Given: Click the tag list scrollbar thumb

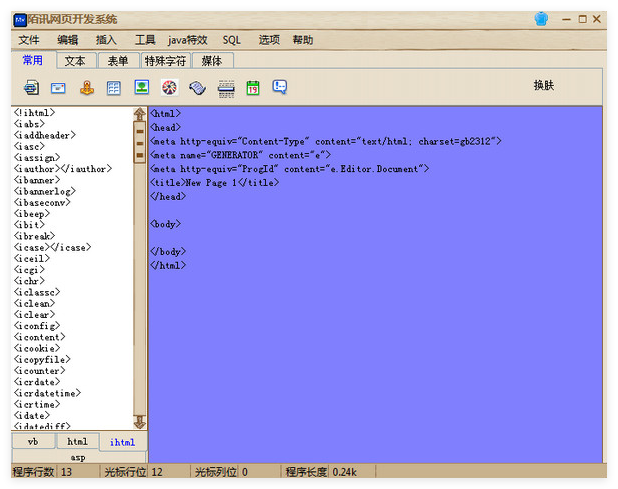Looking at the screenshot, I should [140, 143].
